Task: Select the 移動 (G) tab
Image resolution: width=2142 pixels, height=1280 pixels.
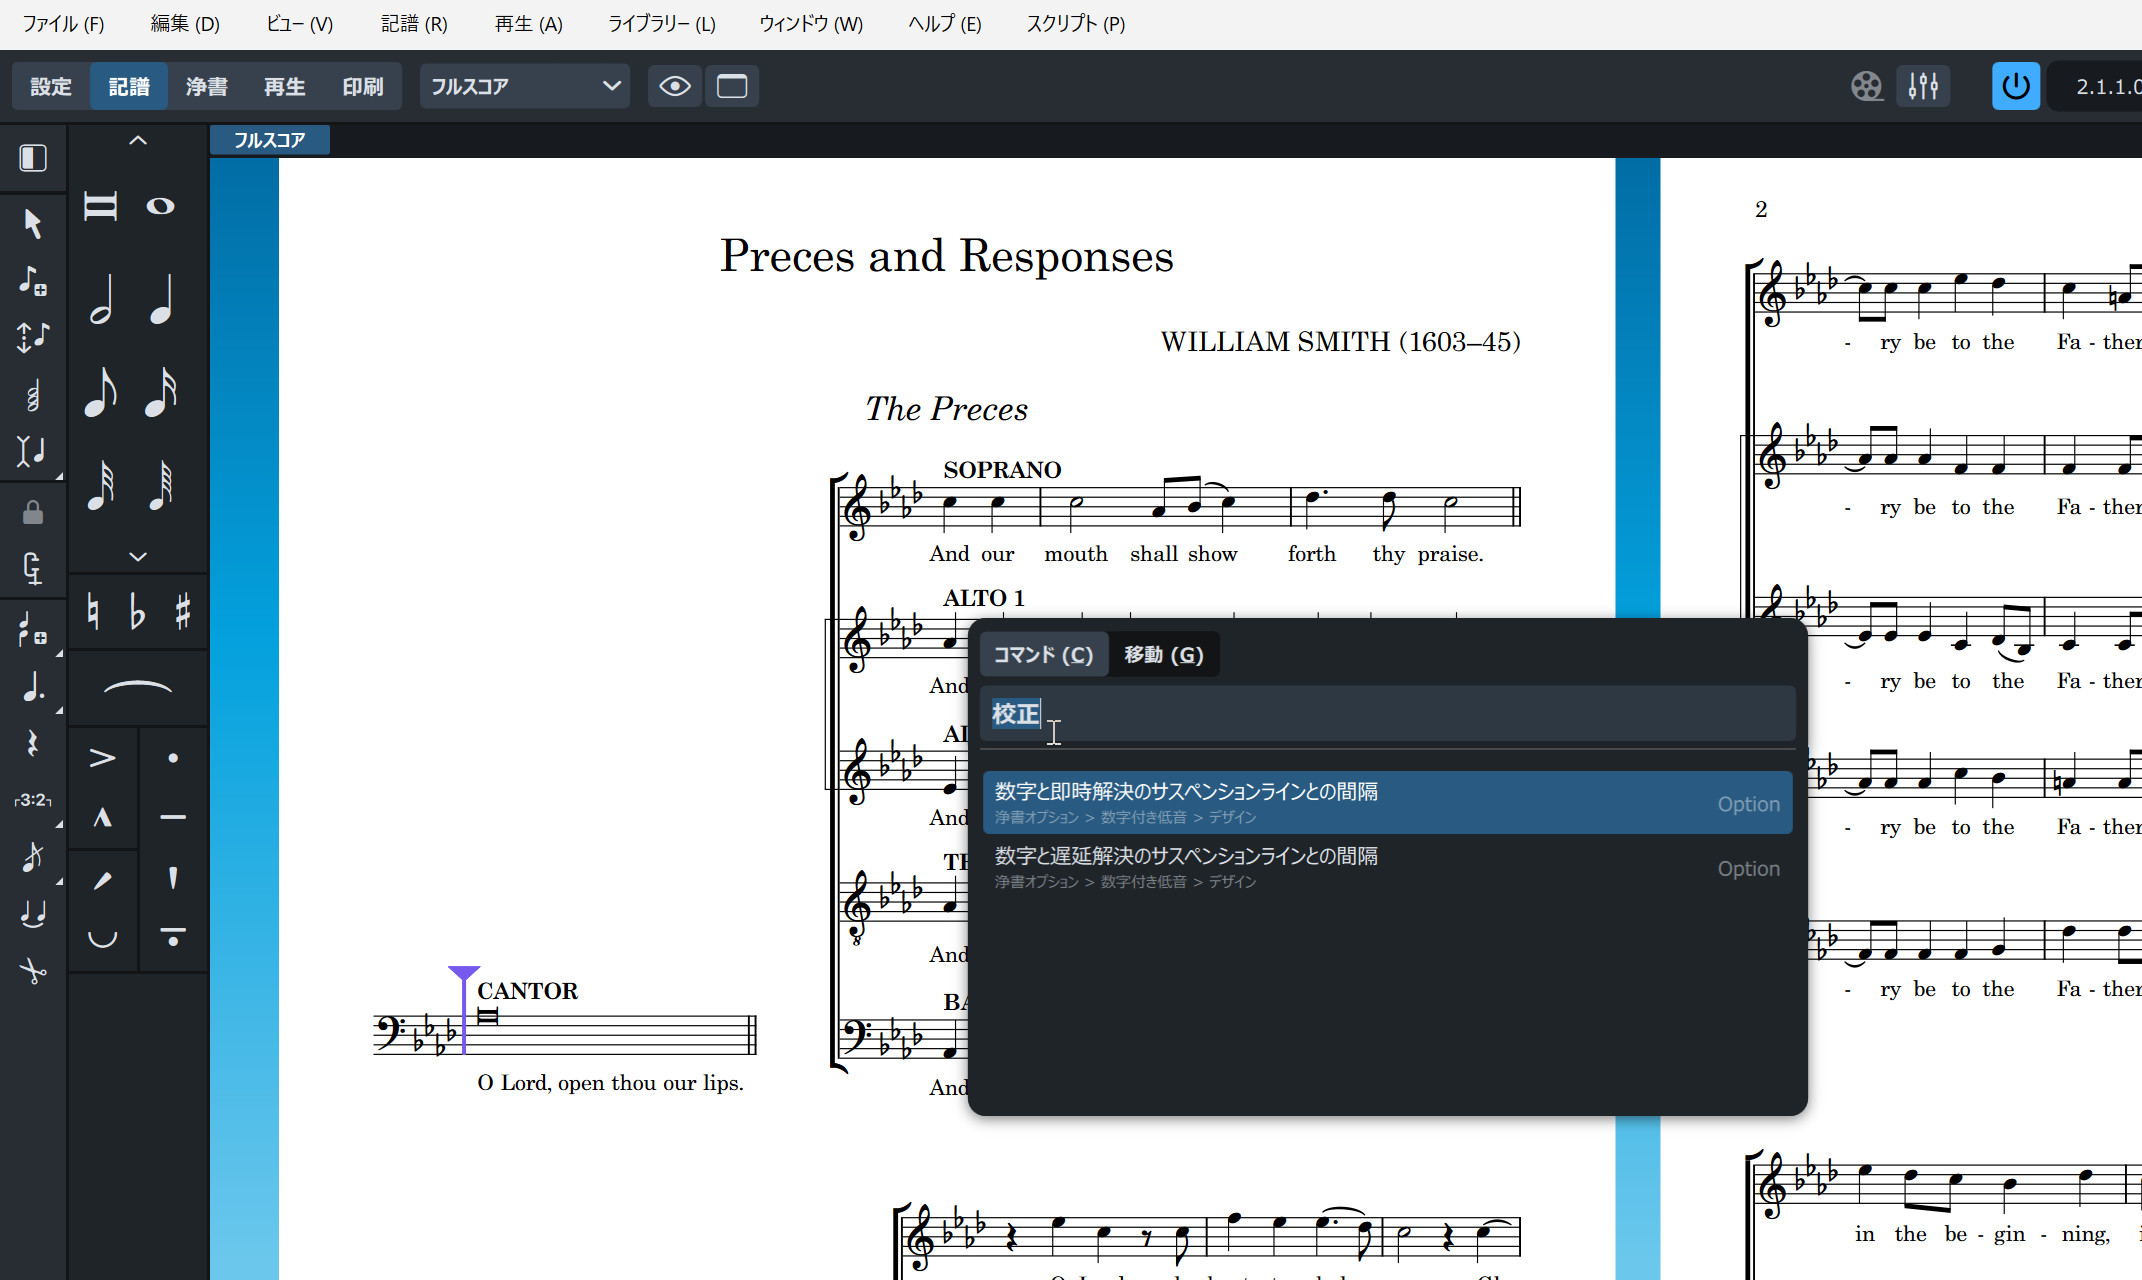Action: coord(1164,655)
